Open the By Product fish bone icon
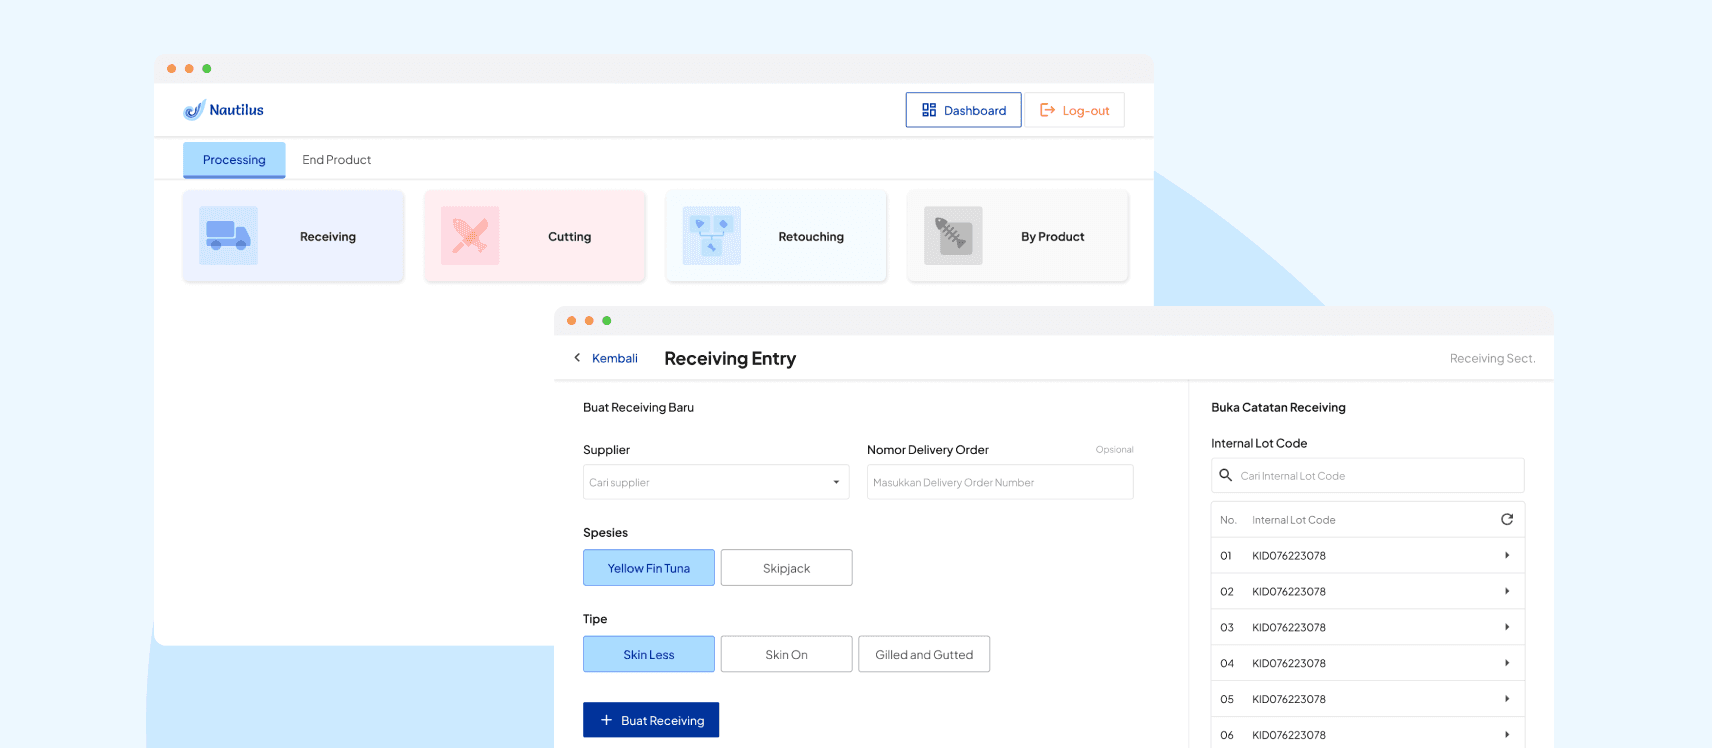This screenshot has height=748, width=1712. coord(953,236)
